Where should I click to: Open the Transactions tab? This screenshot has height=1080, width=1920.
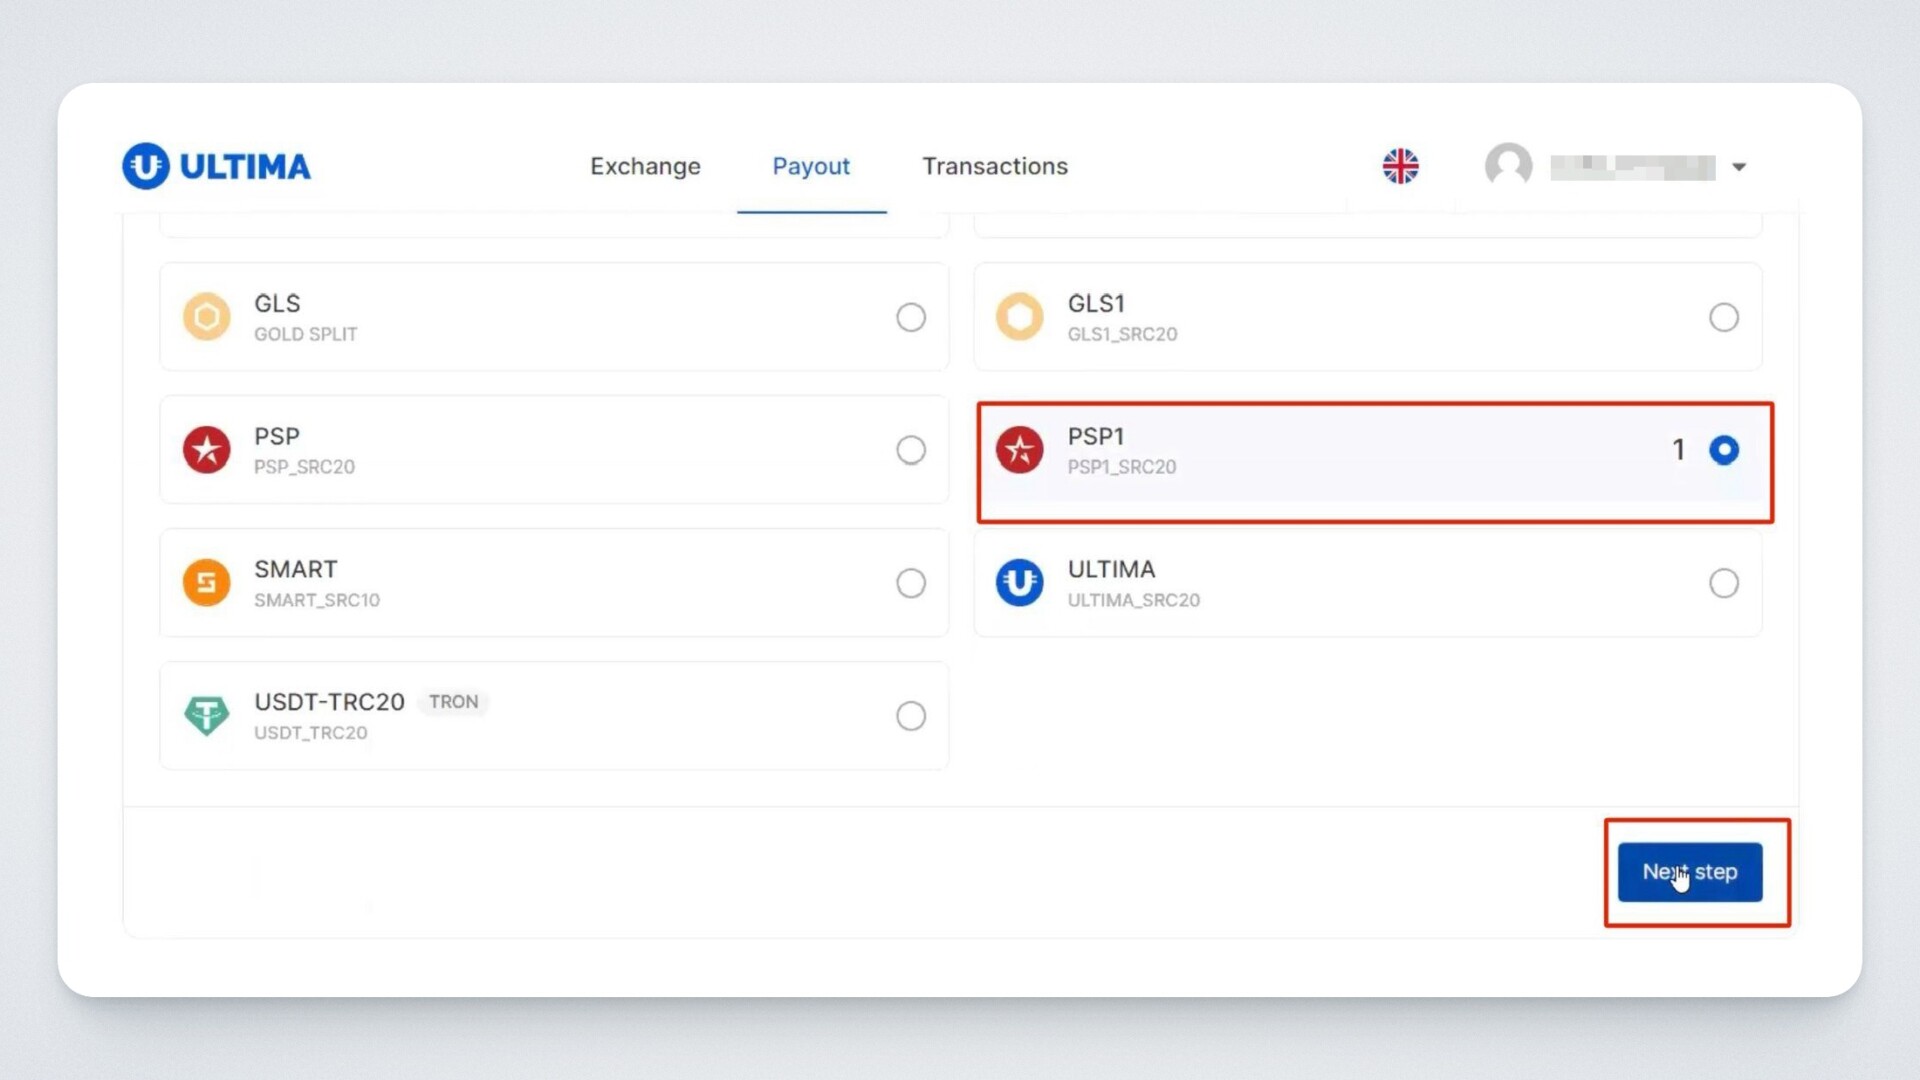994,166
